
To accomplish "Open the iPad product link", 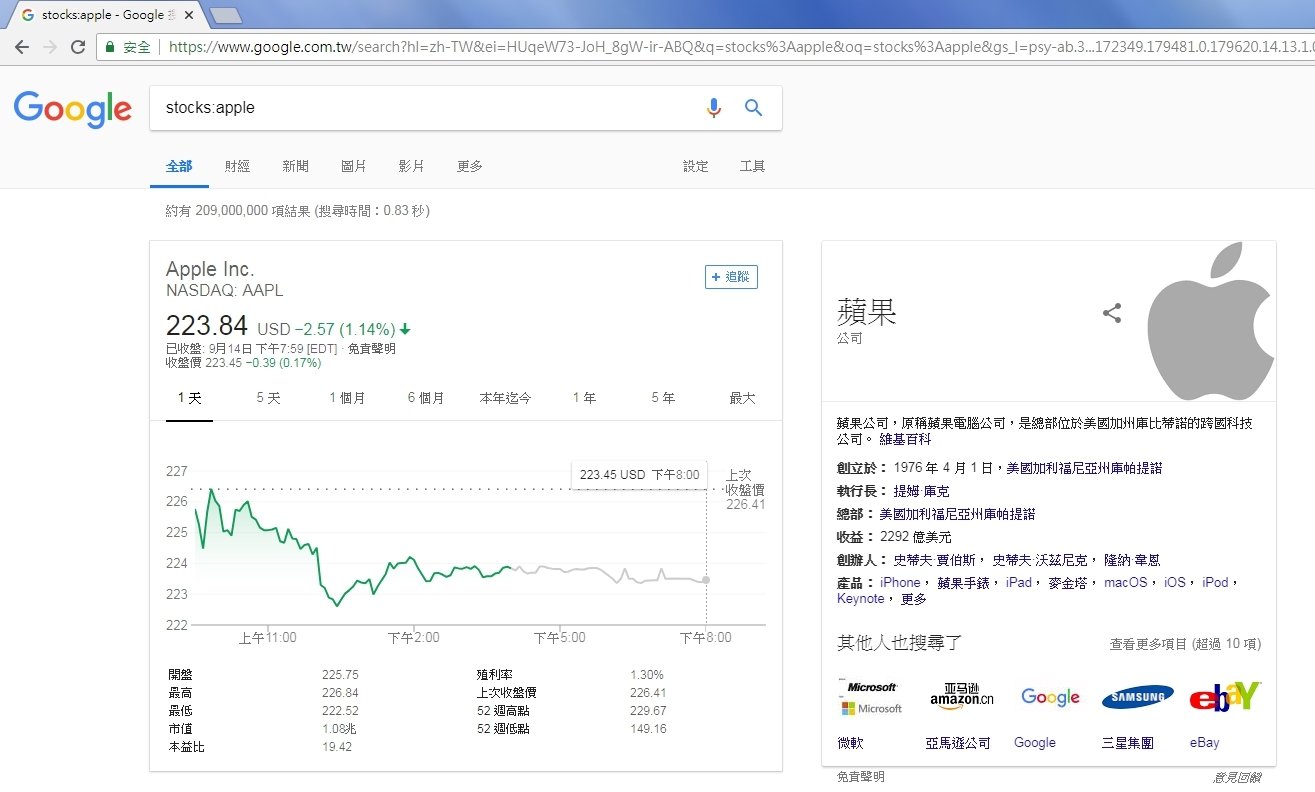I will 1018,582.
